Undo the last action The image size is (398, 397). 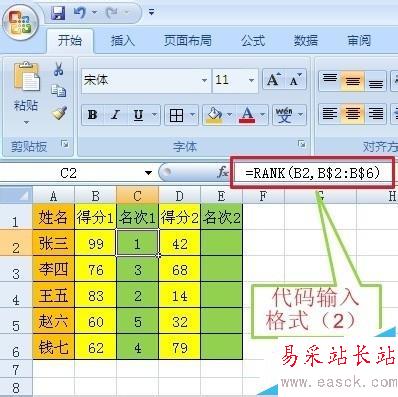point(80,13)
